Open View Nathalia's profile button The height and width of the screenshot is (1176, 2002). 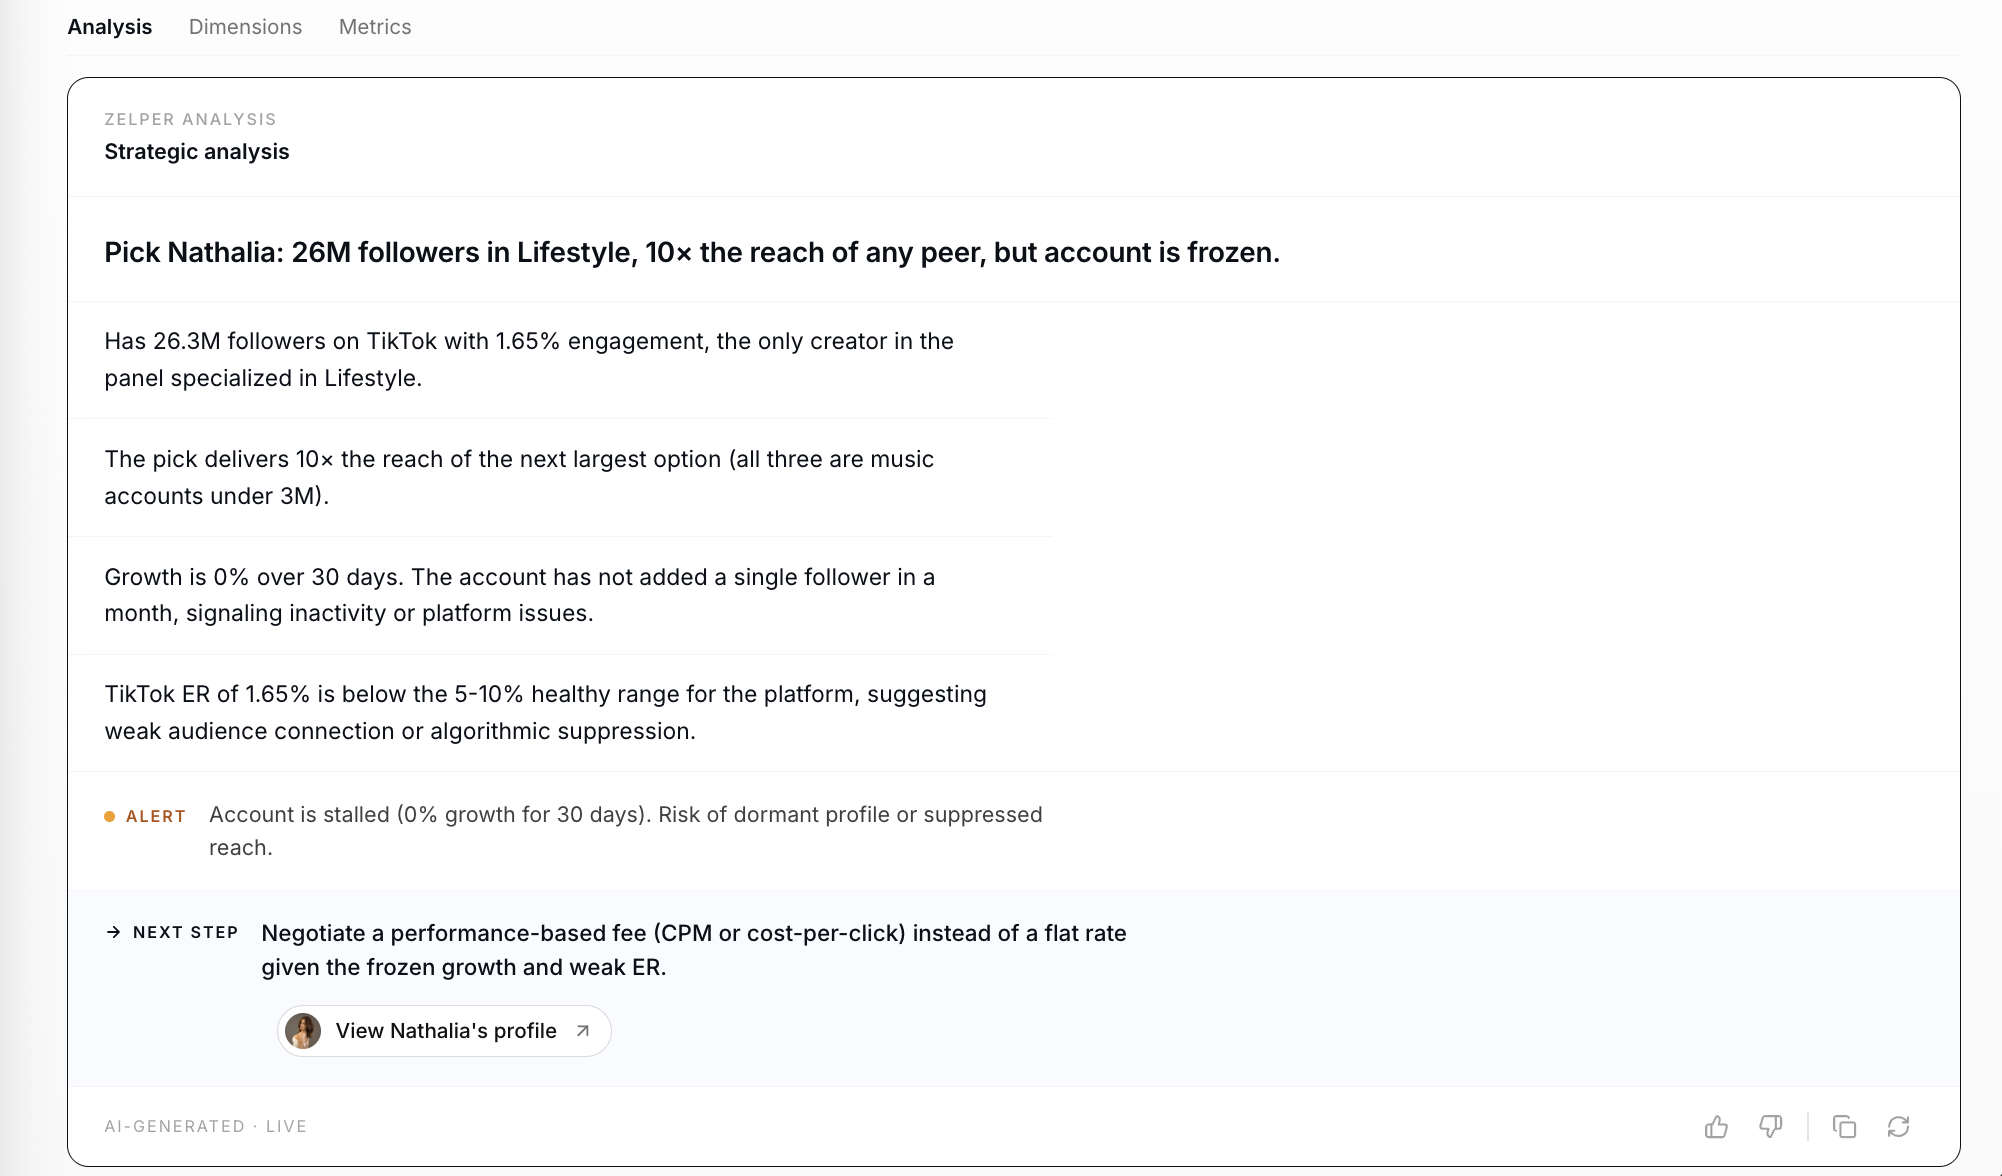(444, 1031)
